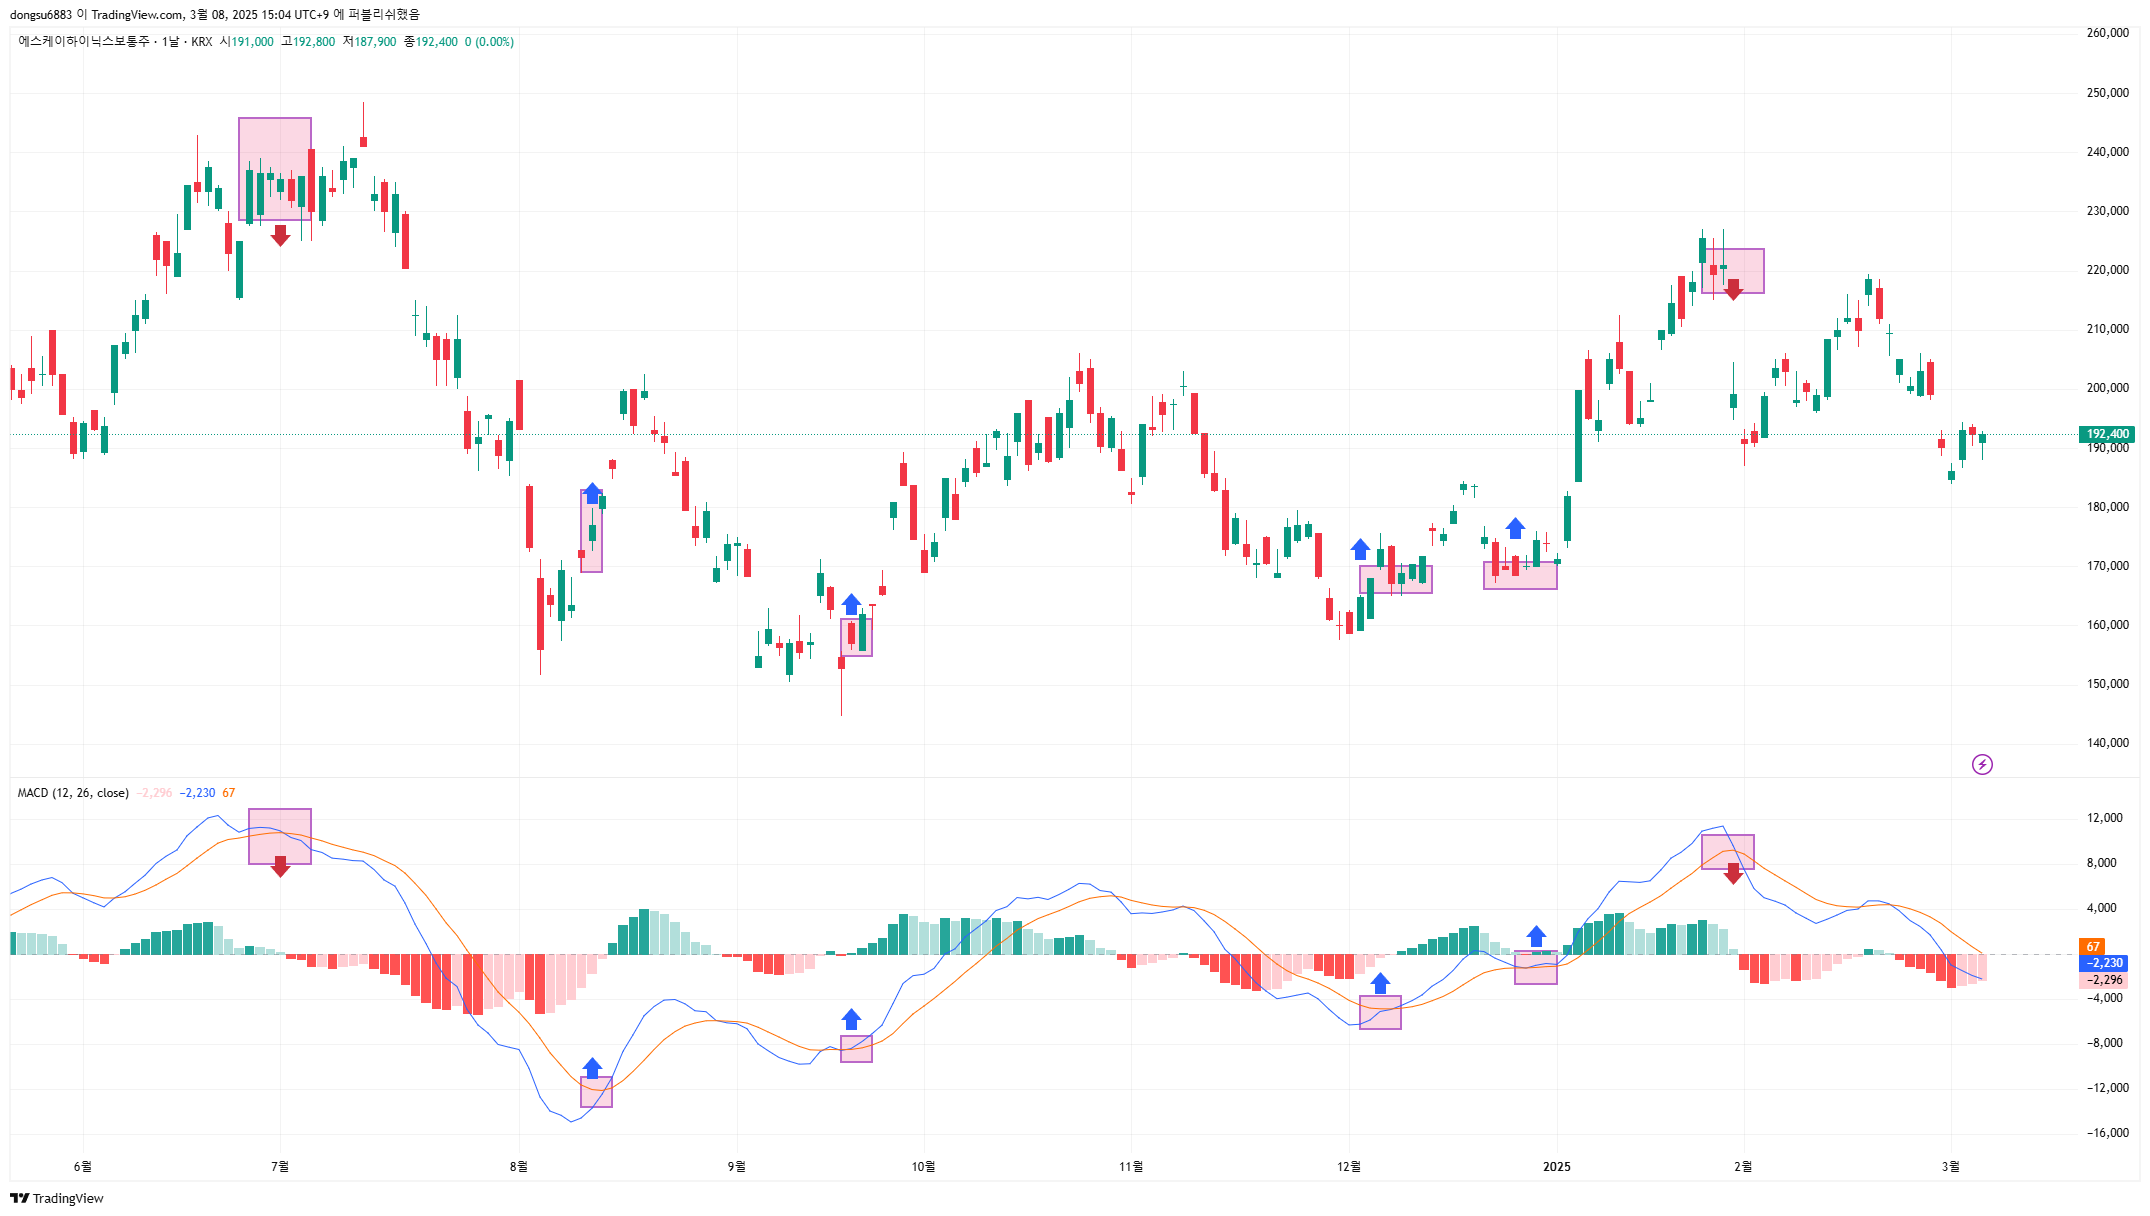This screenshot has height=1216, width=2150.
Task: Click the 10월 label on the time axis
Action: tap(924, 1167)
